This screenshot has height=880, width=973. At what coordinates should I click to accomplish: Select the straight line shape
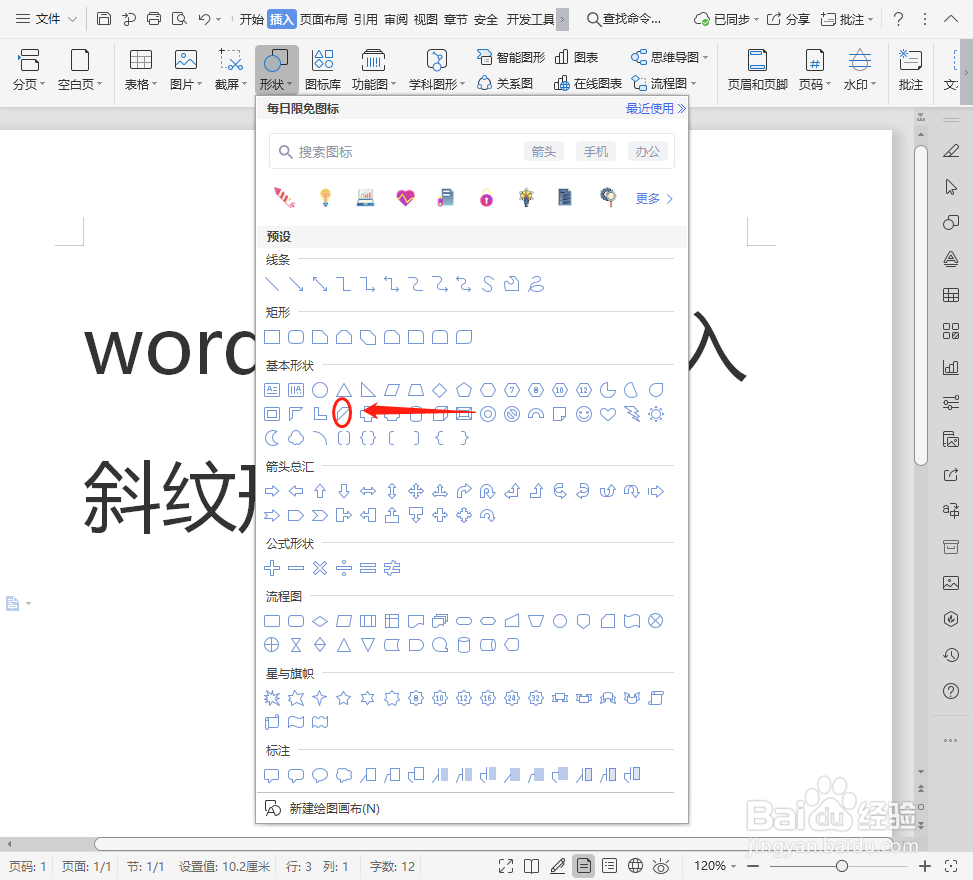pyautogui.click(x=272, y=284)
